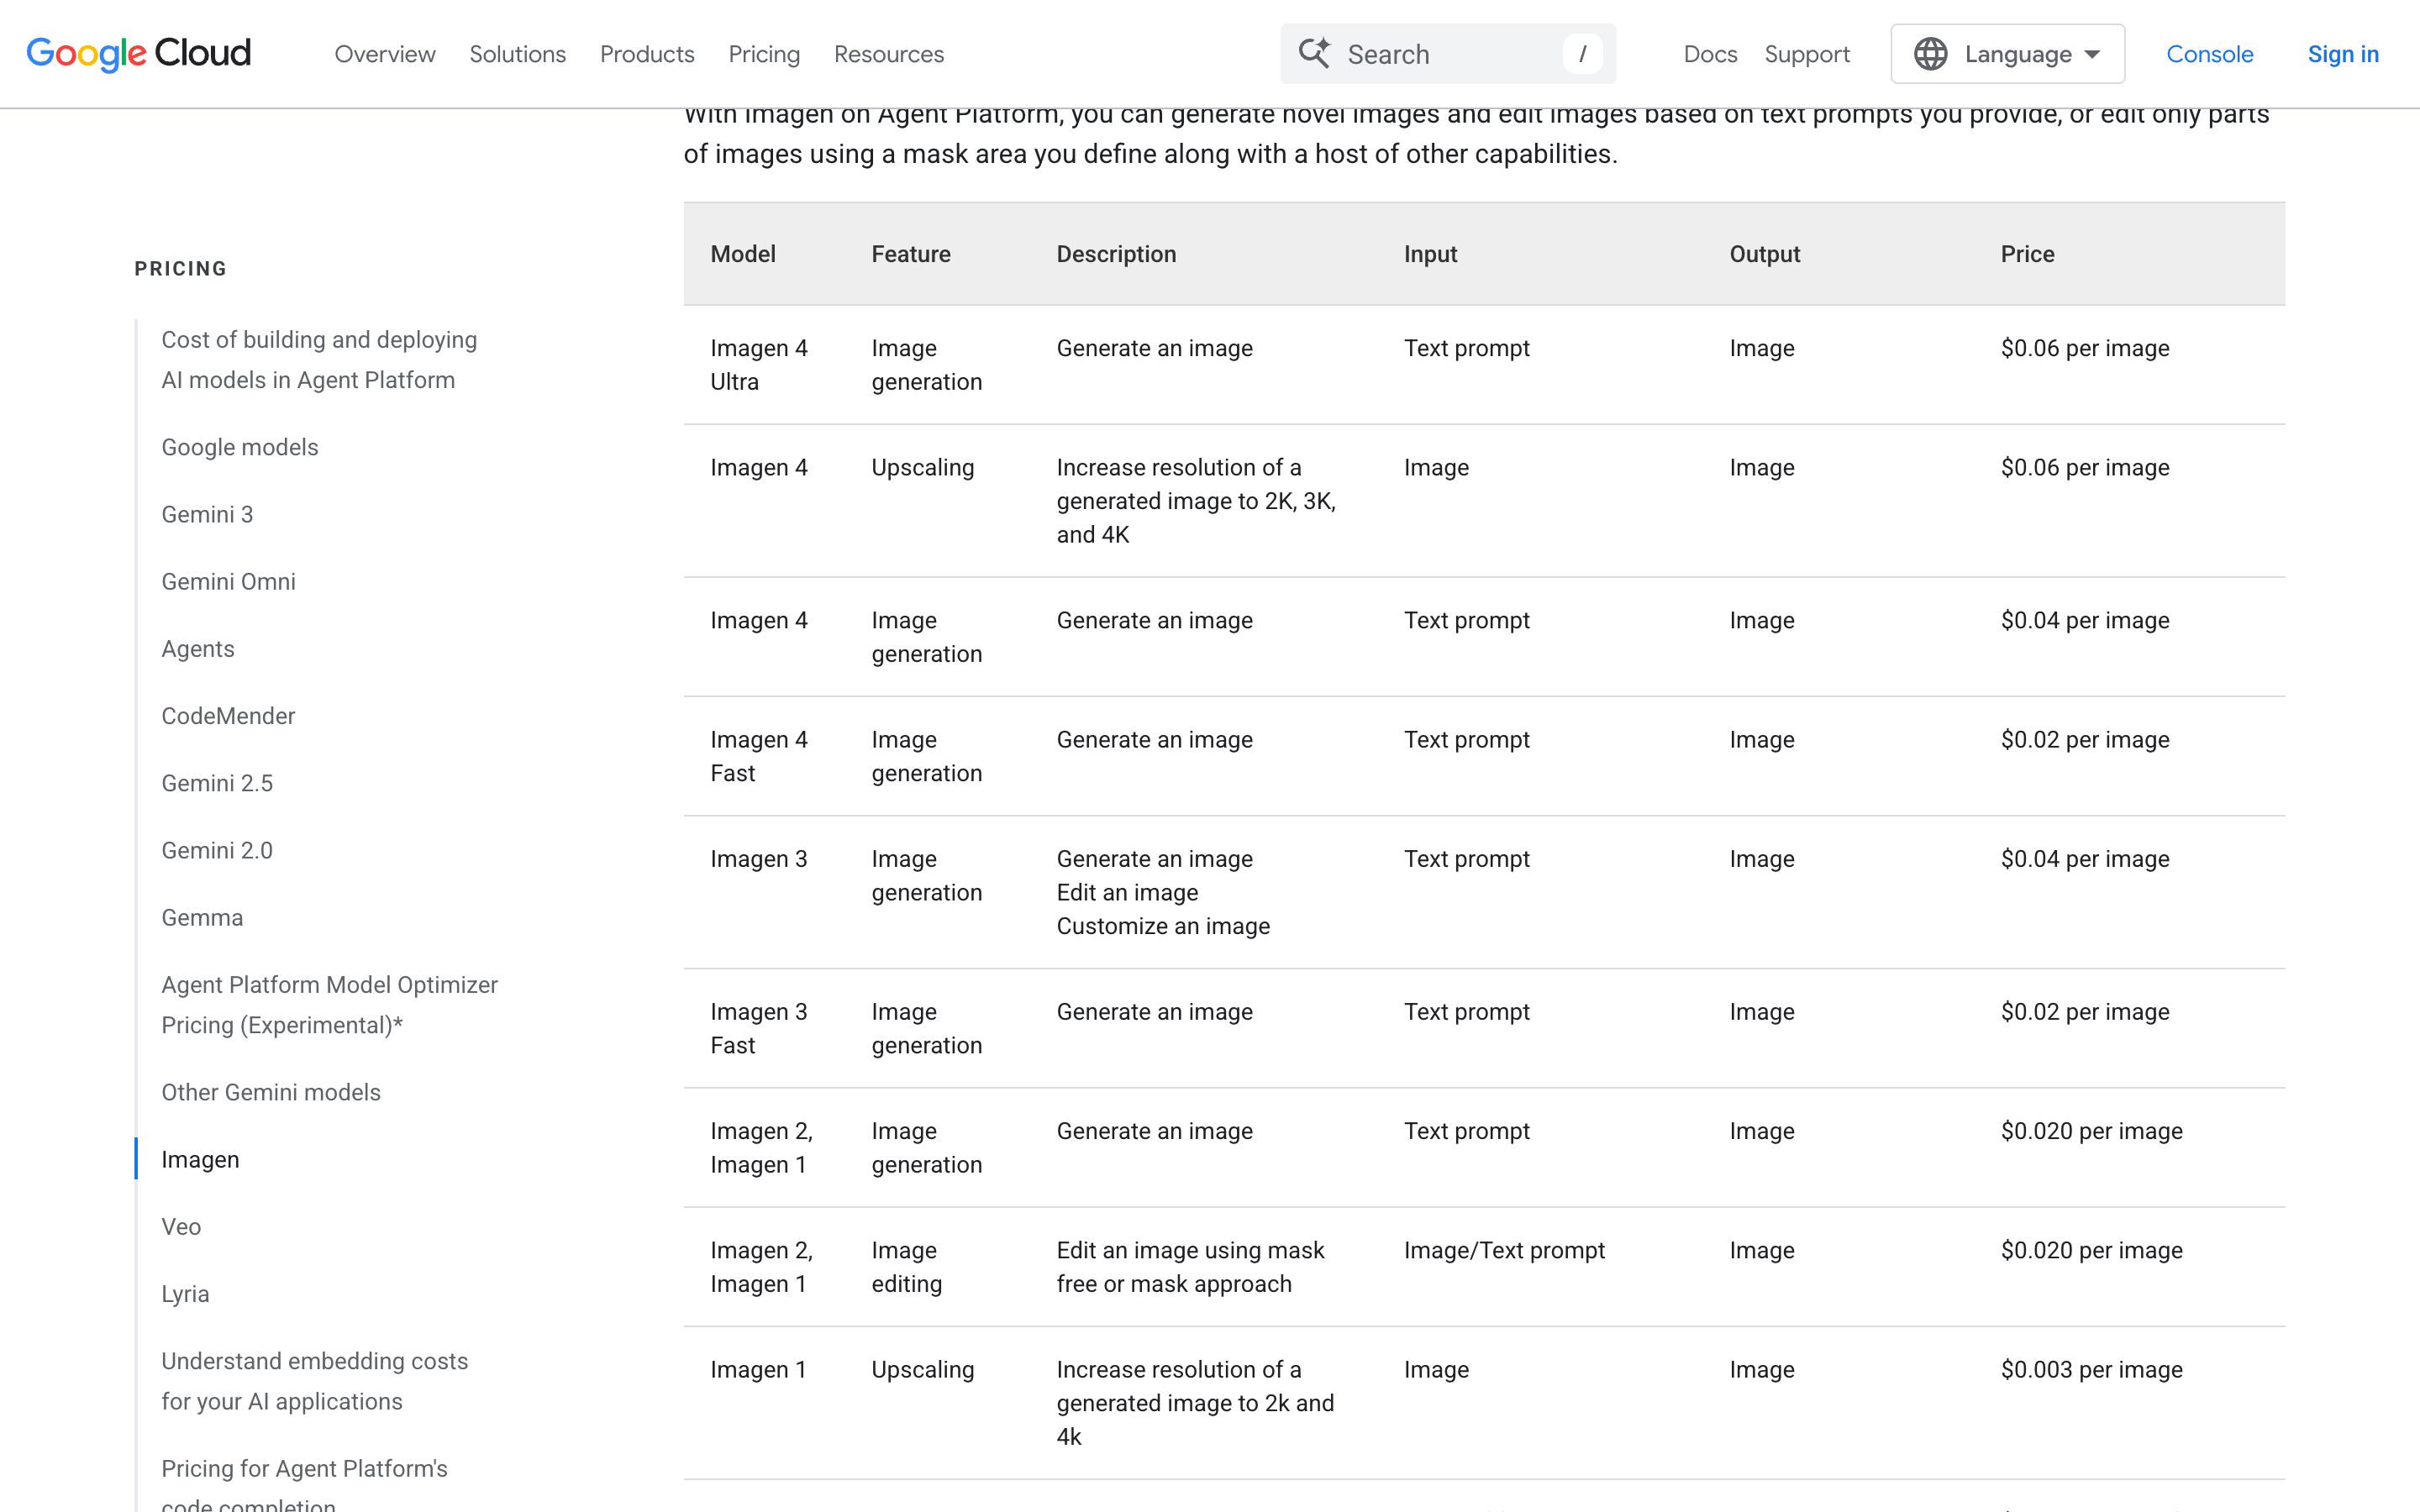
Task: Expand the Language dropdown arrow
Action: (x=2092, y=54)
